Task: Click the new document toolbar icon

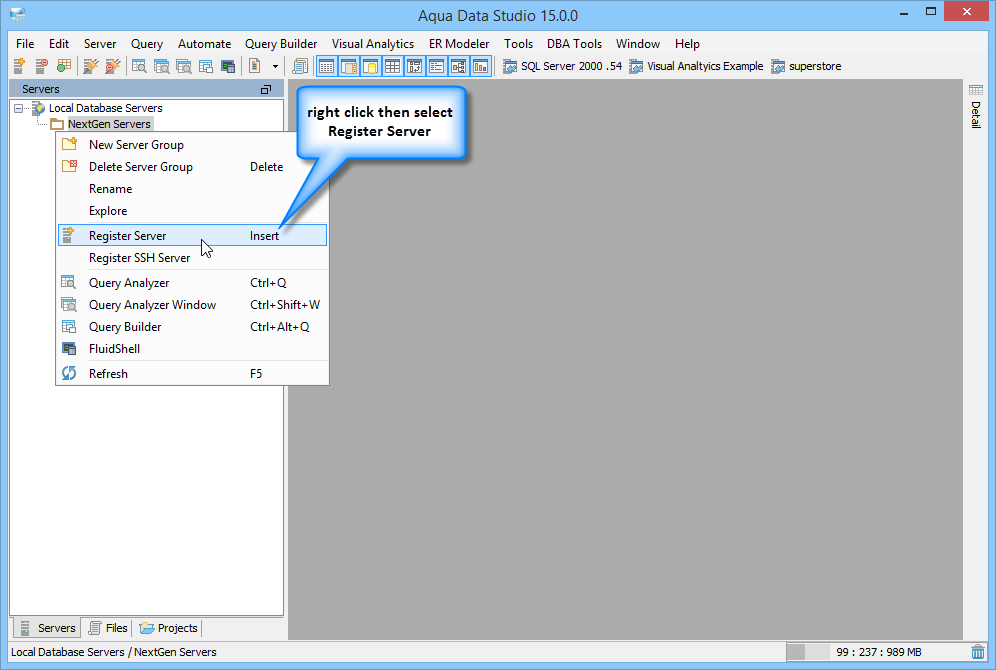Action: (x=255, y=66)
